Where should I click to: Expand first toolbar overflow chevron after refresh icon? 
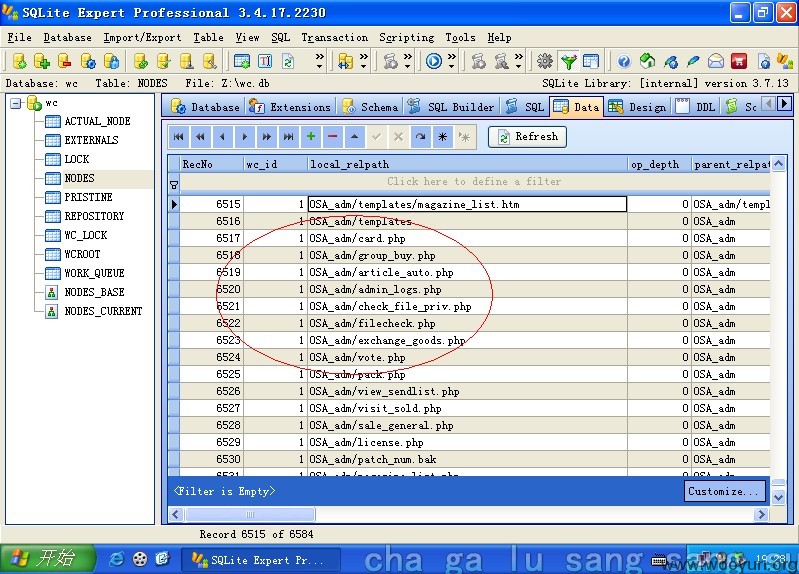pos(319,61)
